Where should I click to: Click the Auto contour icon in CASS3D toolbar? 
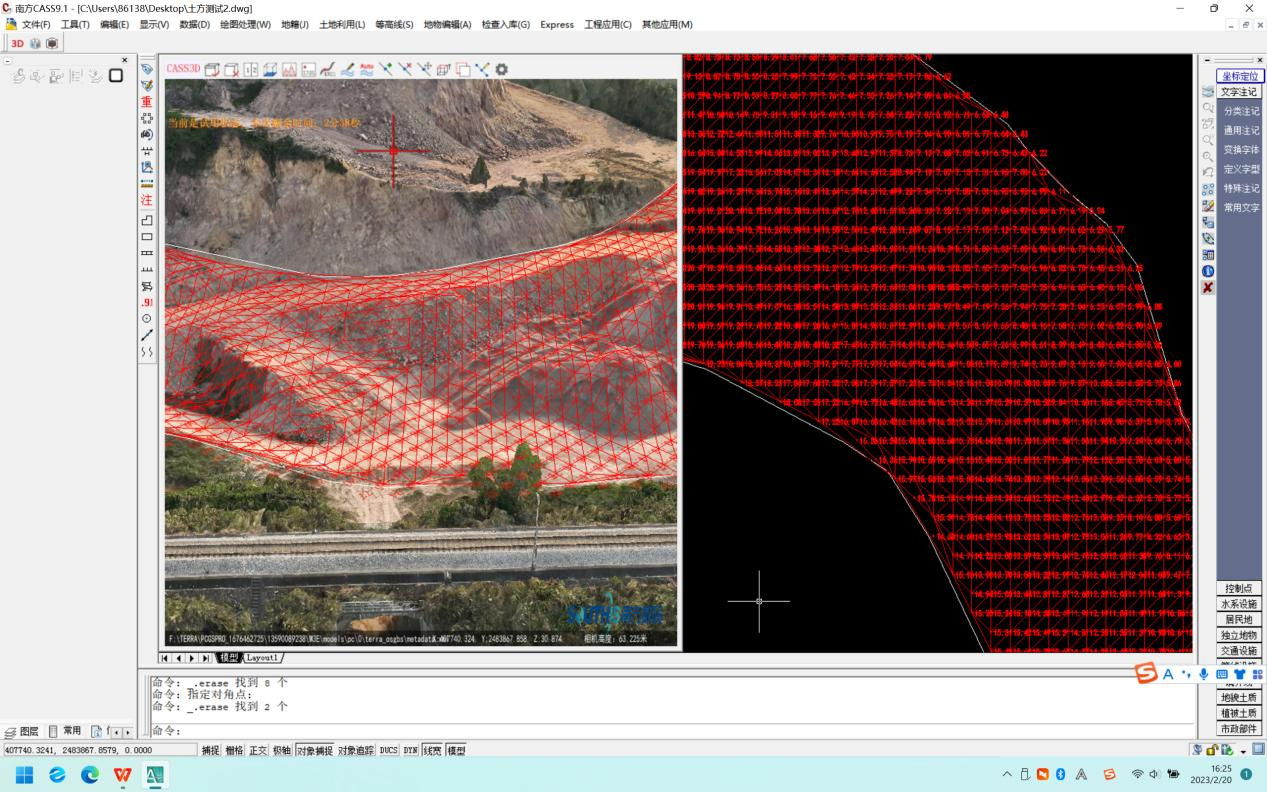(x=366, y=69)
